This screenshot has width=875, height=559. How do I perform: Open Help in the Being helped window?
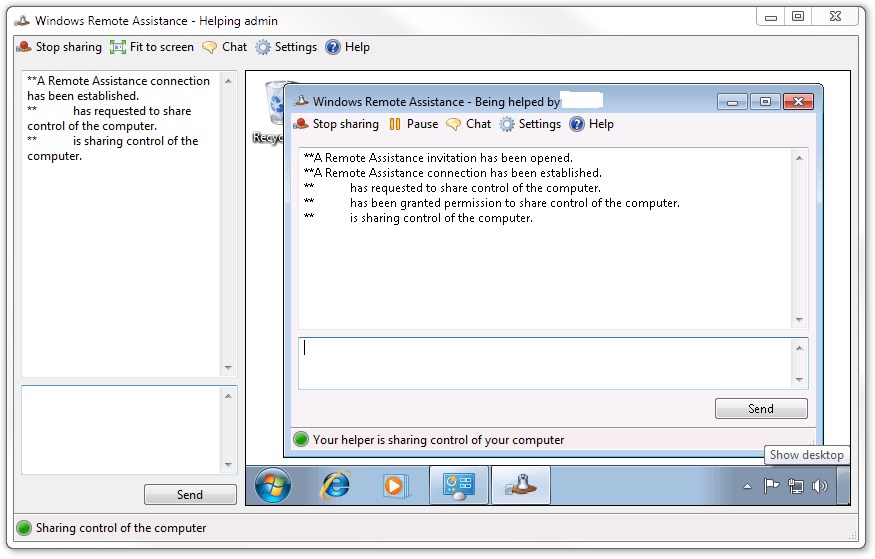592,124
